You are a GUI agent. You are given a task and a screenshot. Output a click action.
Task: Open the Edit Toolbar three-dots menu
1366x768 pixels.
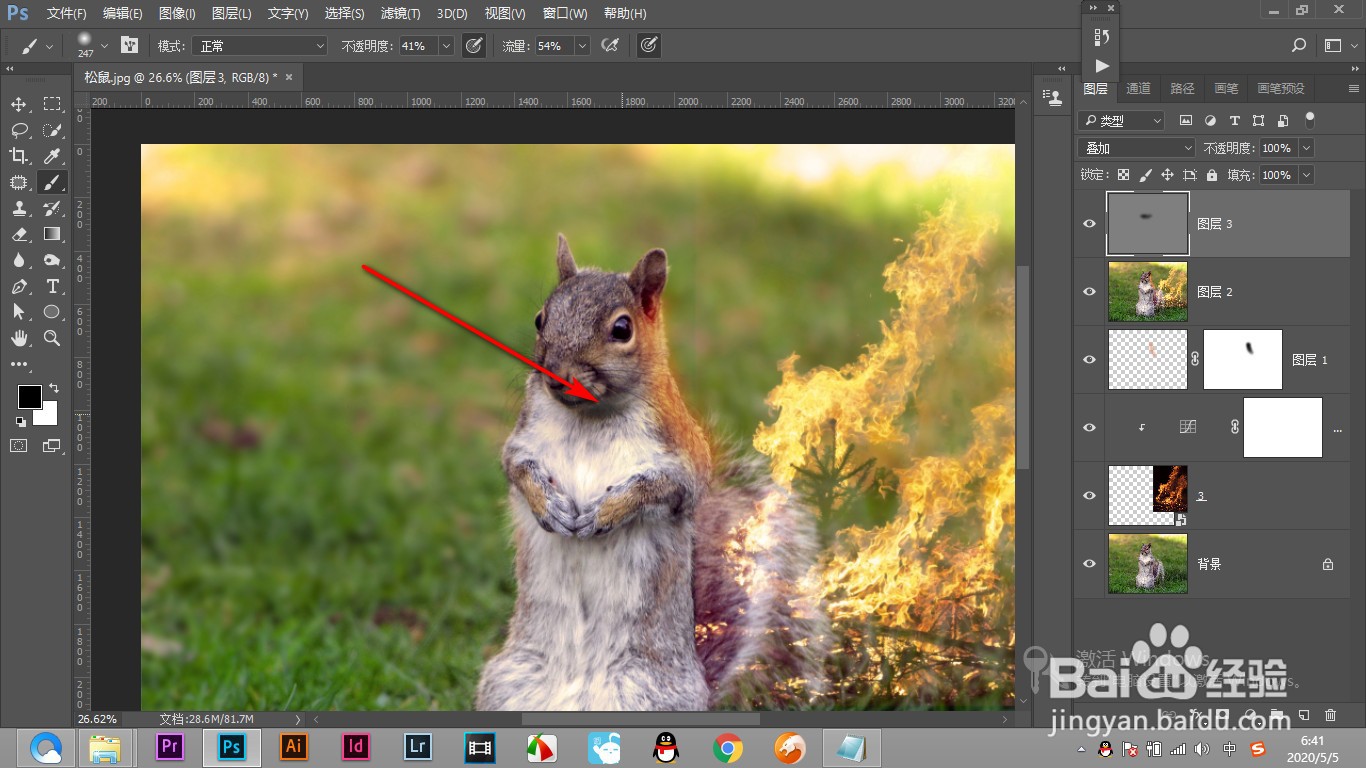(19, 365)
